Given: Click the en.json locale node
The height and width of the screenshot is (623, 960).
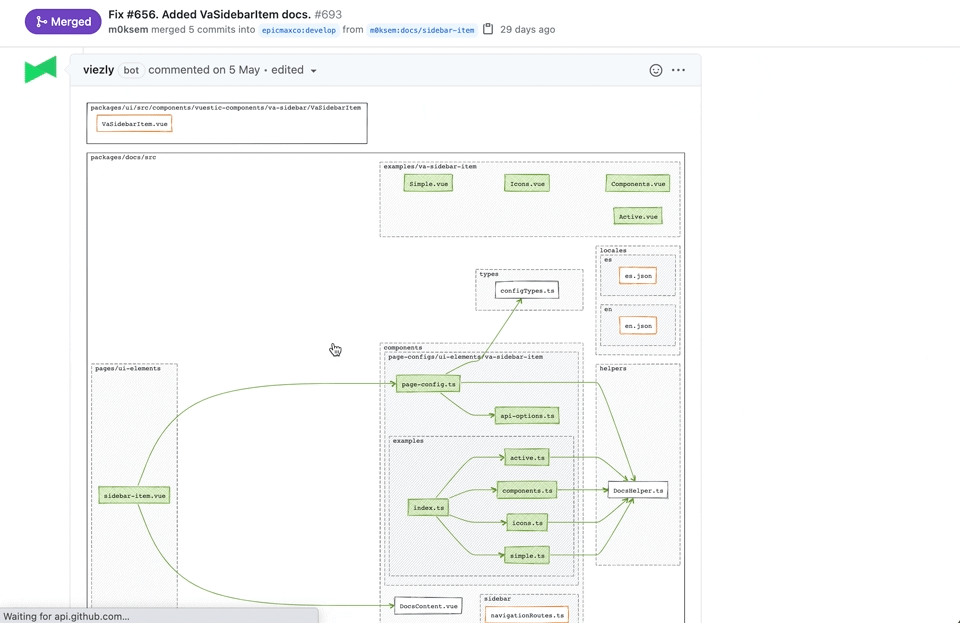Looking at the screenshot, I should pyautogui.click(x=638, y=326).
